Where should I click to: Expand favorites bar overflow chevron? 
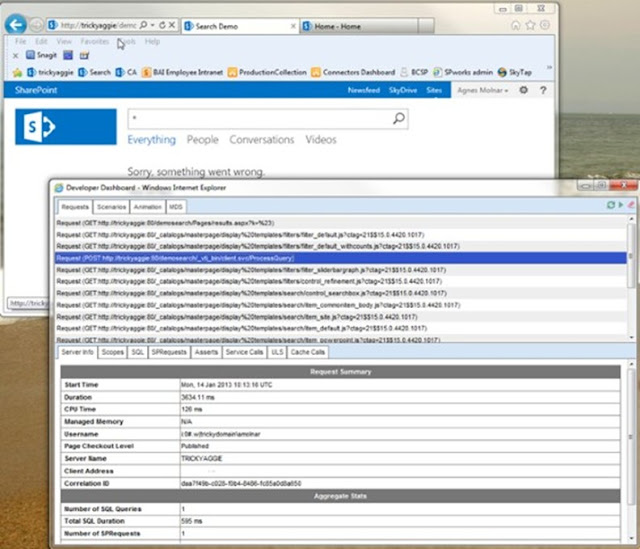coord(549,67)
